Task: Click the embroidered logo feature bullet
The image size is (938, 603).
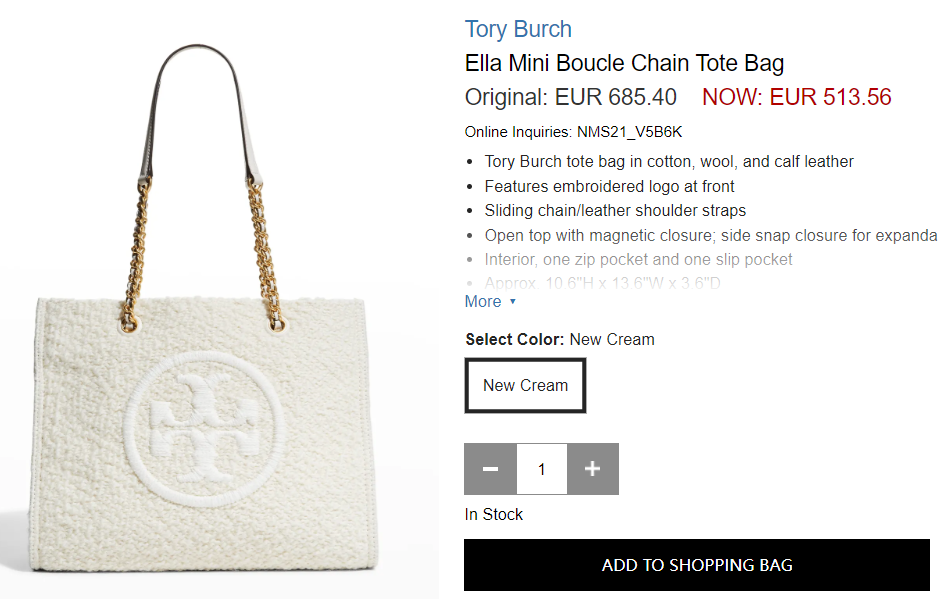Action: (x=609, y=186)
